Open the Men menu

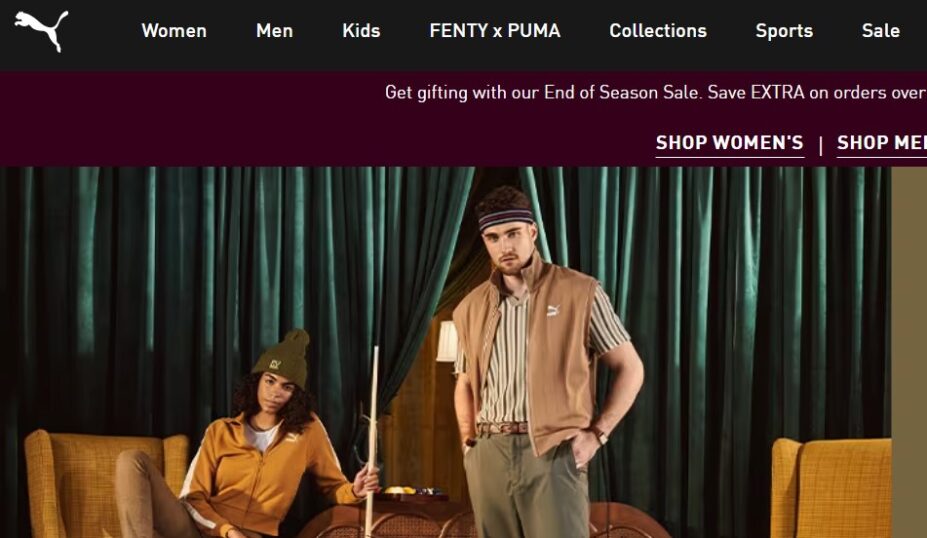pyautogui.click(x=274, y=31)
